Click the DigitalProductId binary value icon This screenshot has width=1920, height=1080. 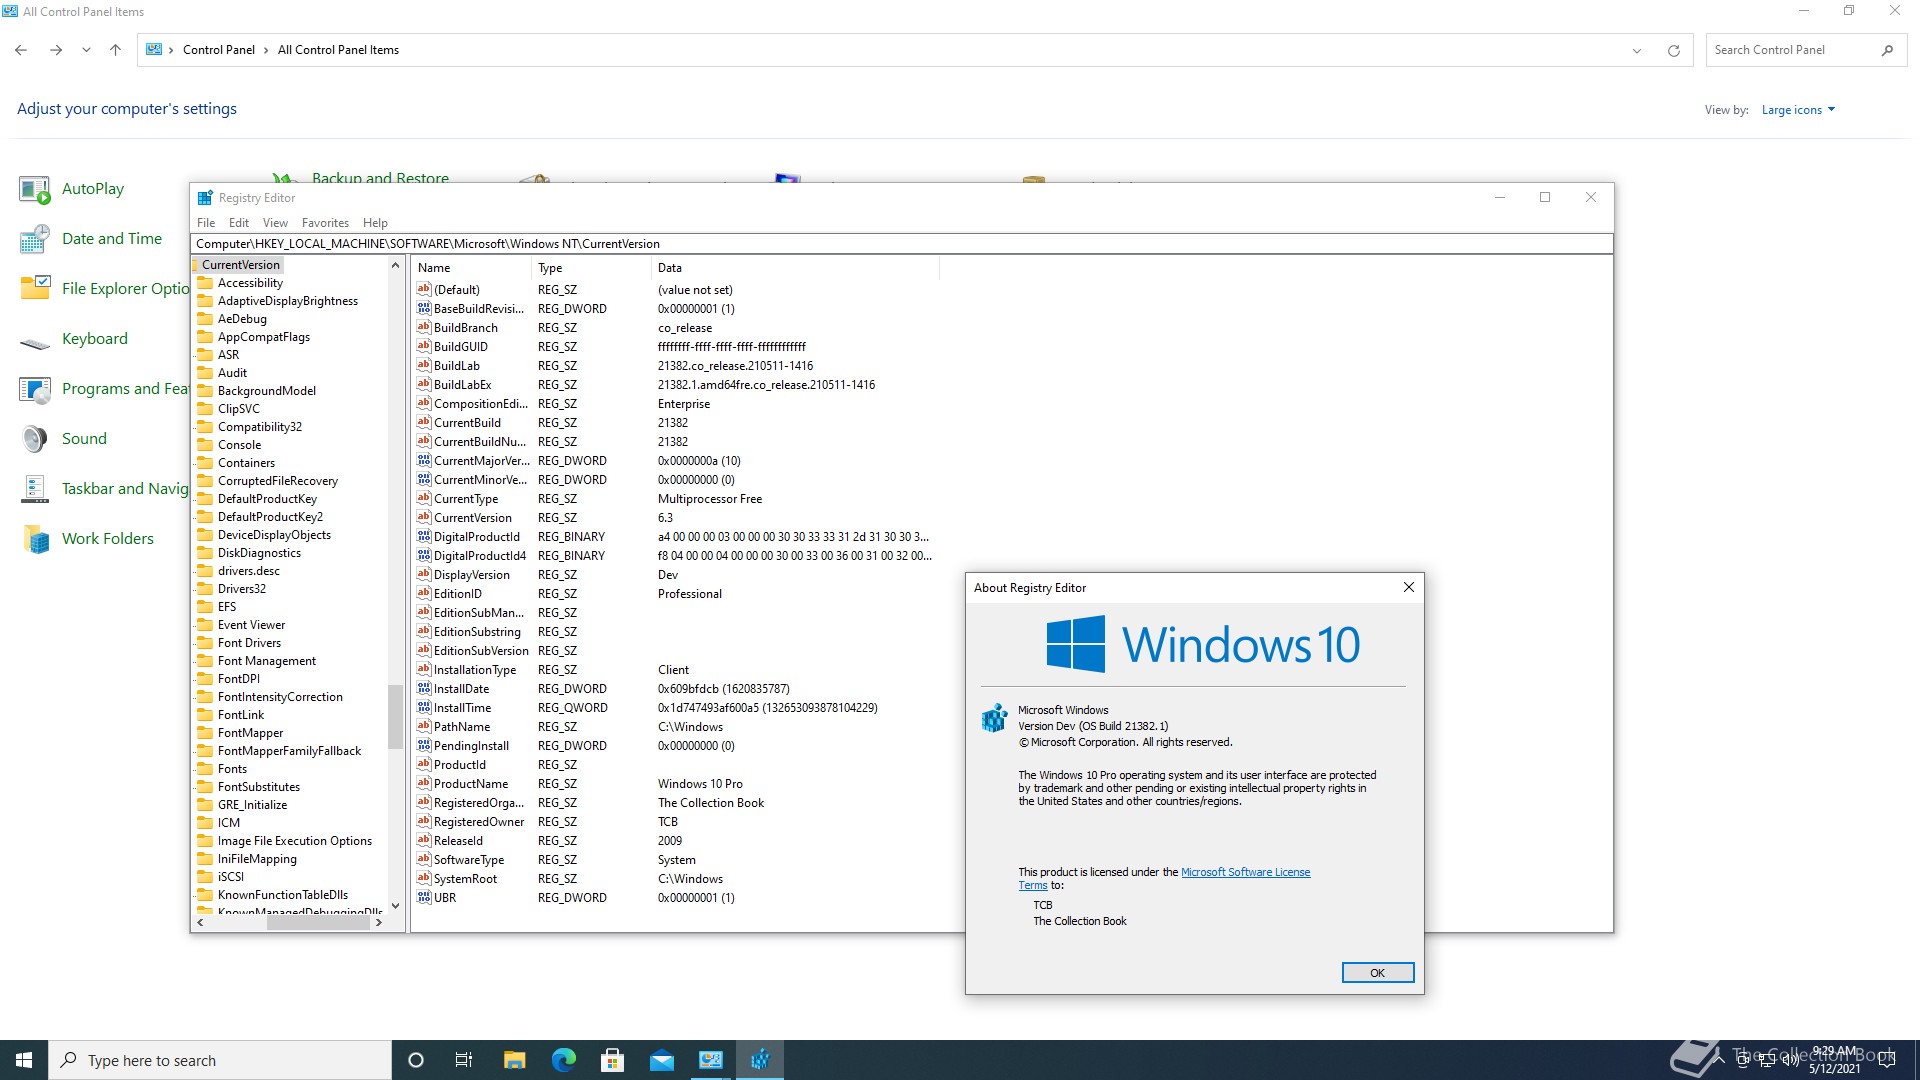[x=424, y=536]
